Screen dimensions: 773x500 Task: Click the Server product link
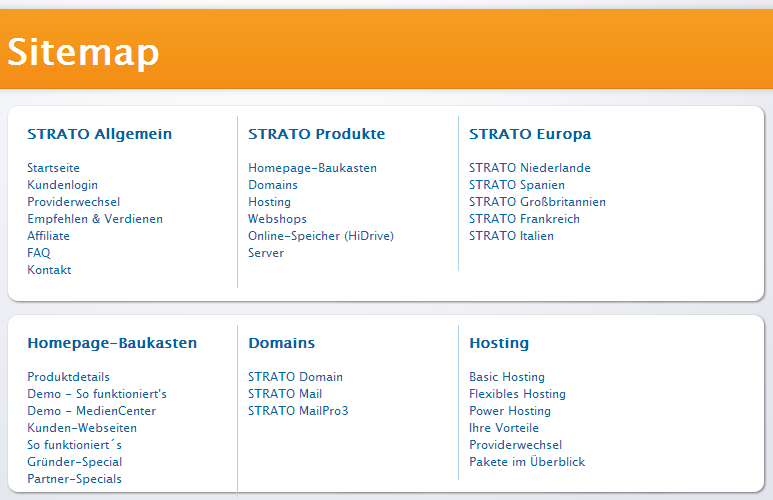coord(266,253)
